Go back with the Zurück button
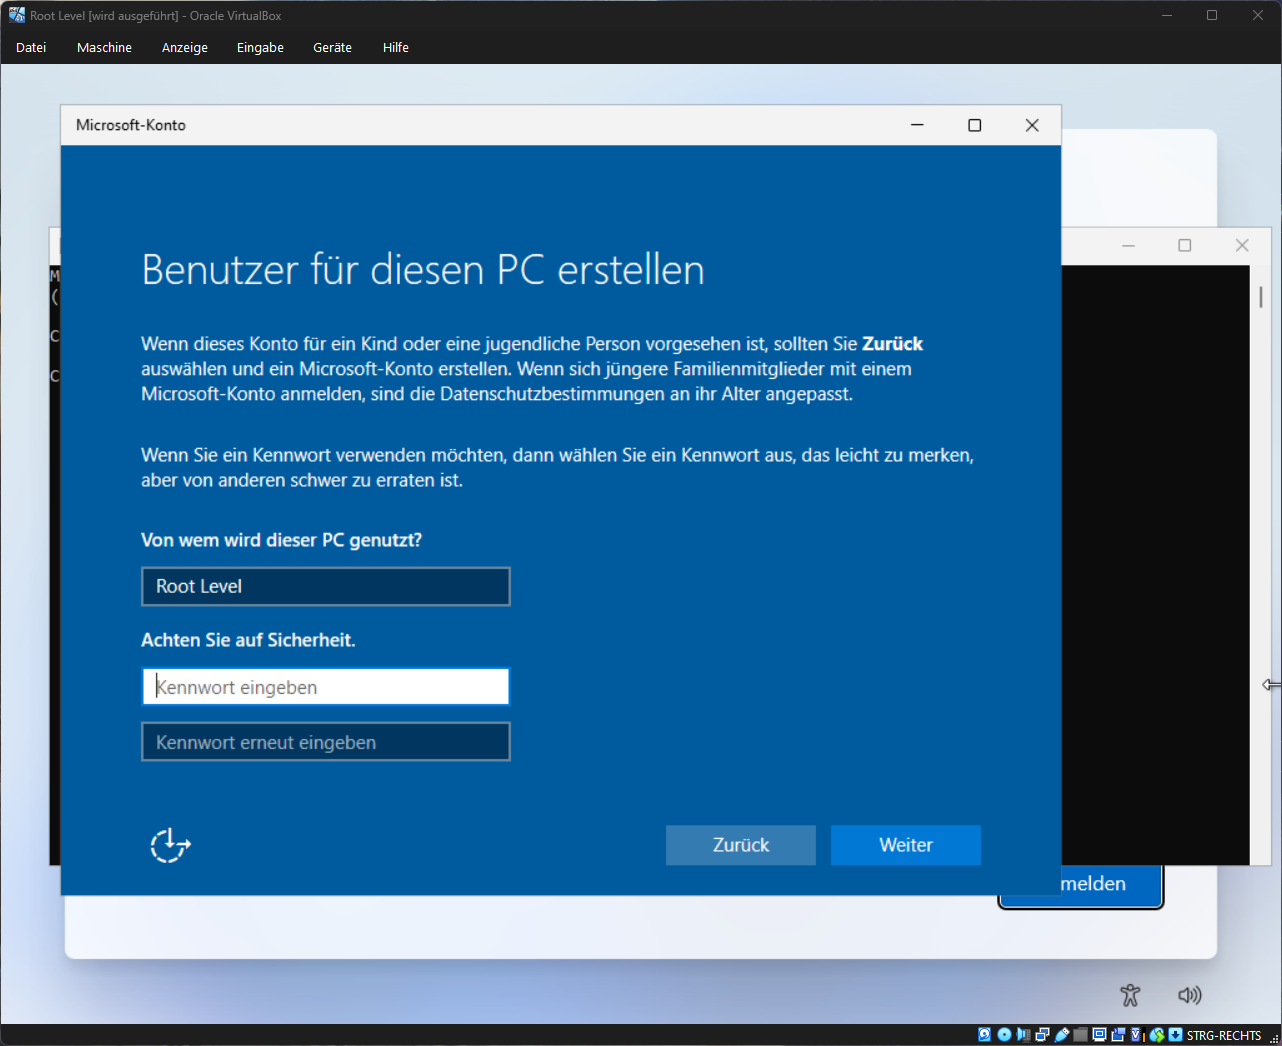This screenshot has height=1046, width=1282. point(740,845)
